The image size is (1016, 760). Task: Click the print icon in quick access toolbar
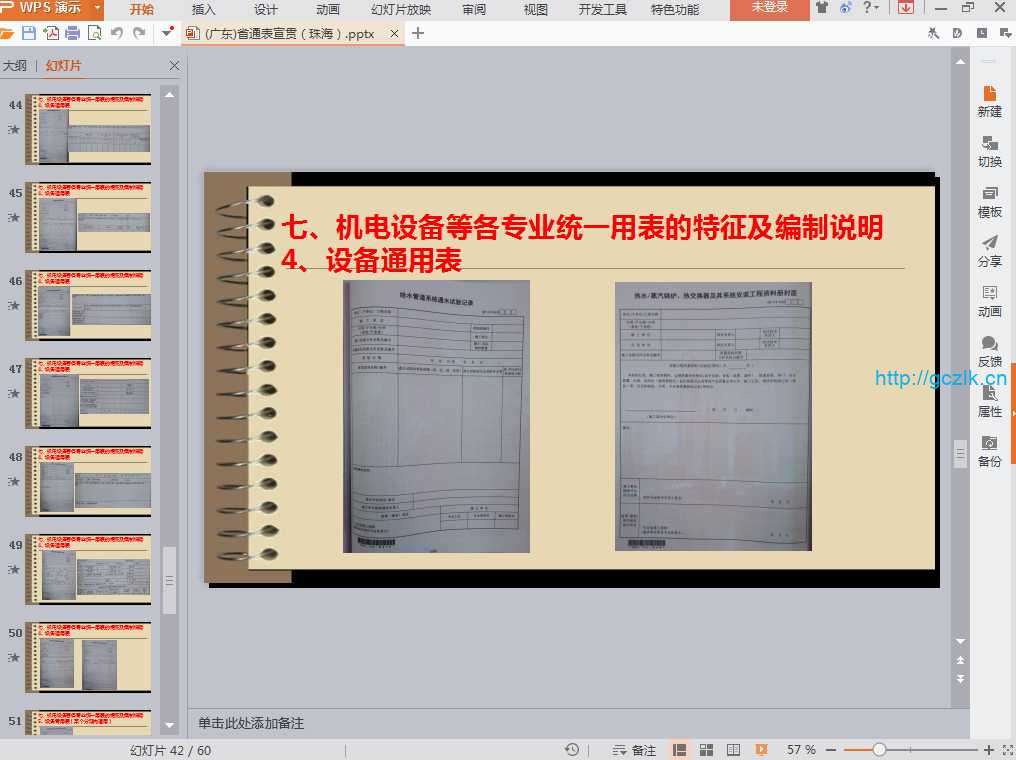point(72,33)
